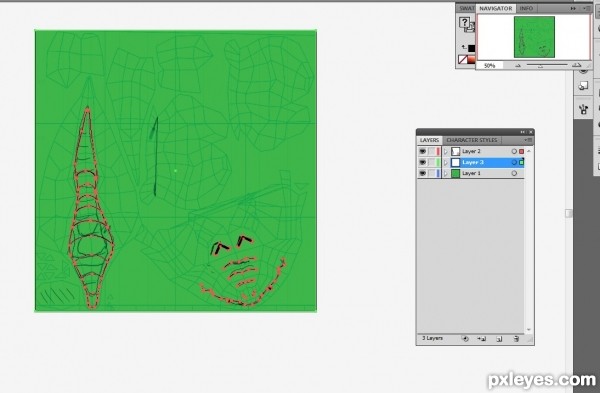Viewport: 600px width, 393px height.
Task: Click the Create New Sublayer icon
Action: [482, 339]
